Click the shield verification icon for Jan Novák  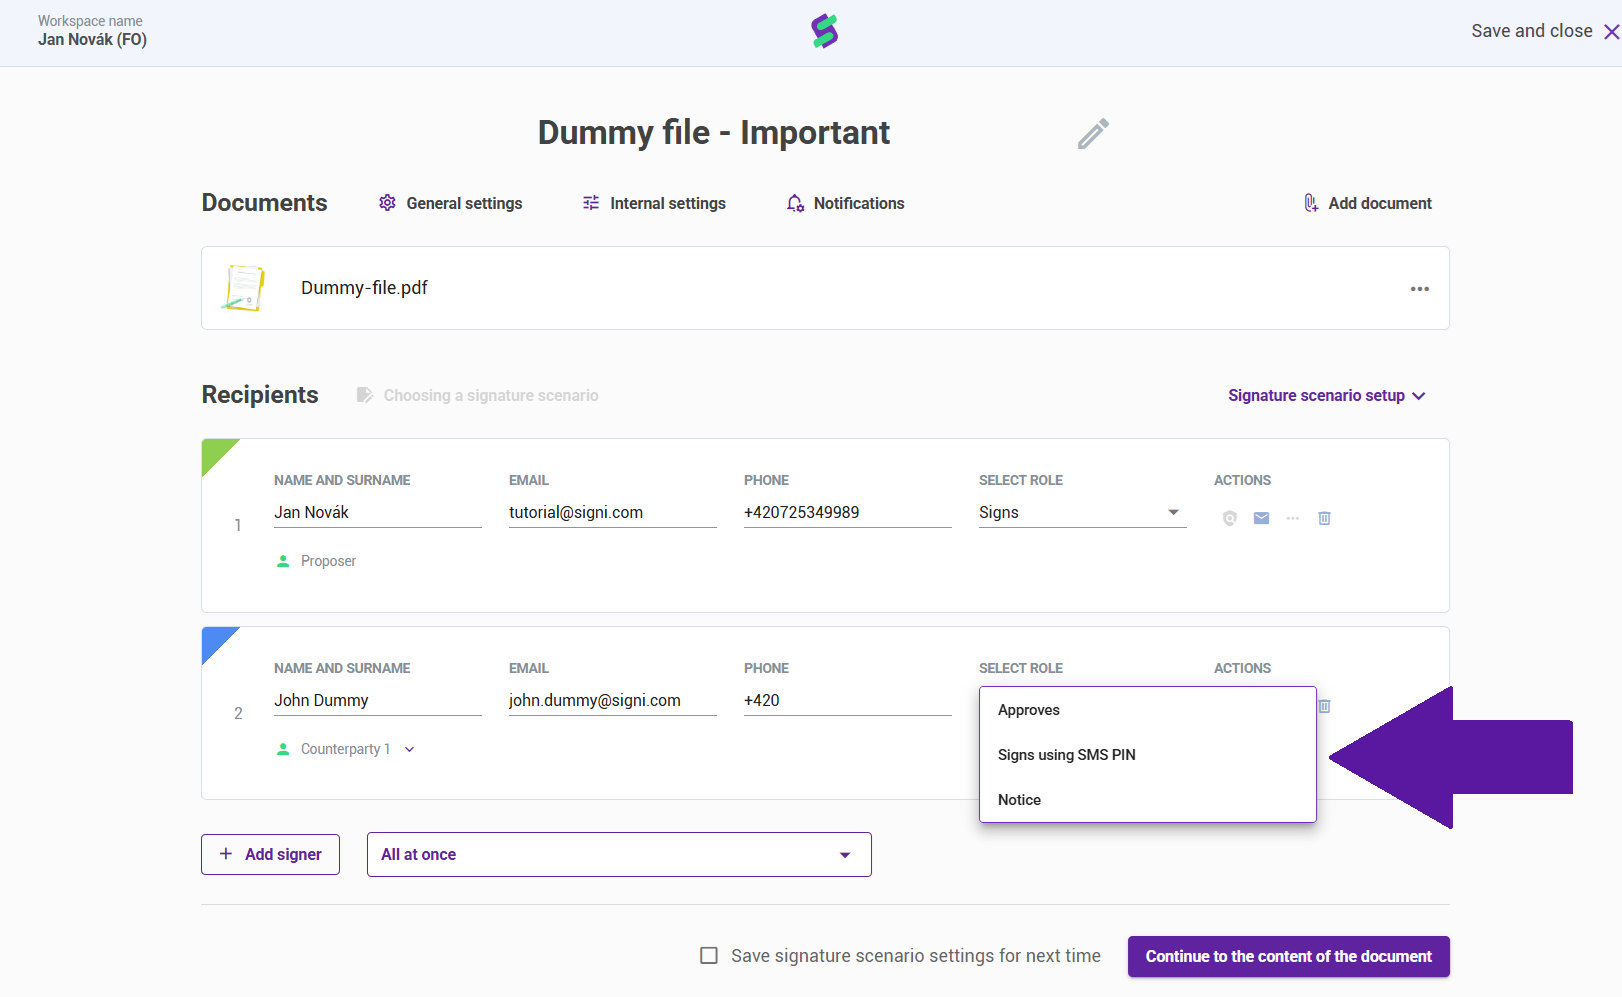click(1230, 518)
